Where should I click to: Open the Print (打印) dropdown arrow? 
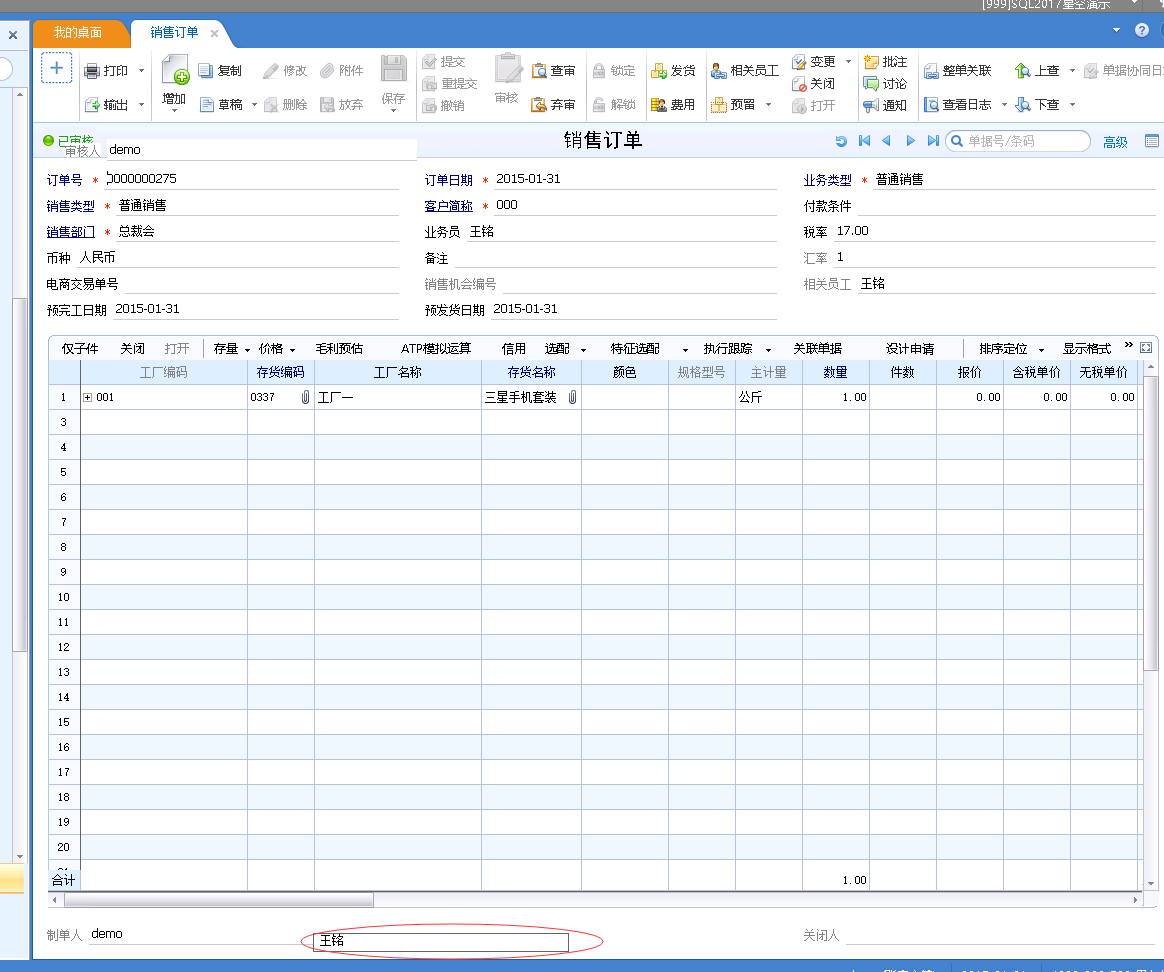click(x=141, y=71)
